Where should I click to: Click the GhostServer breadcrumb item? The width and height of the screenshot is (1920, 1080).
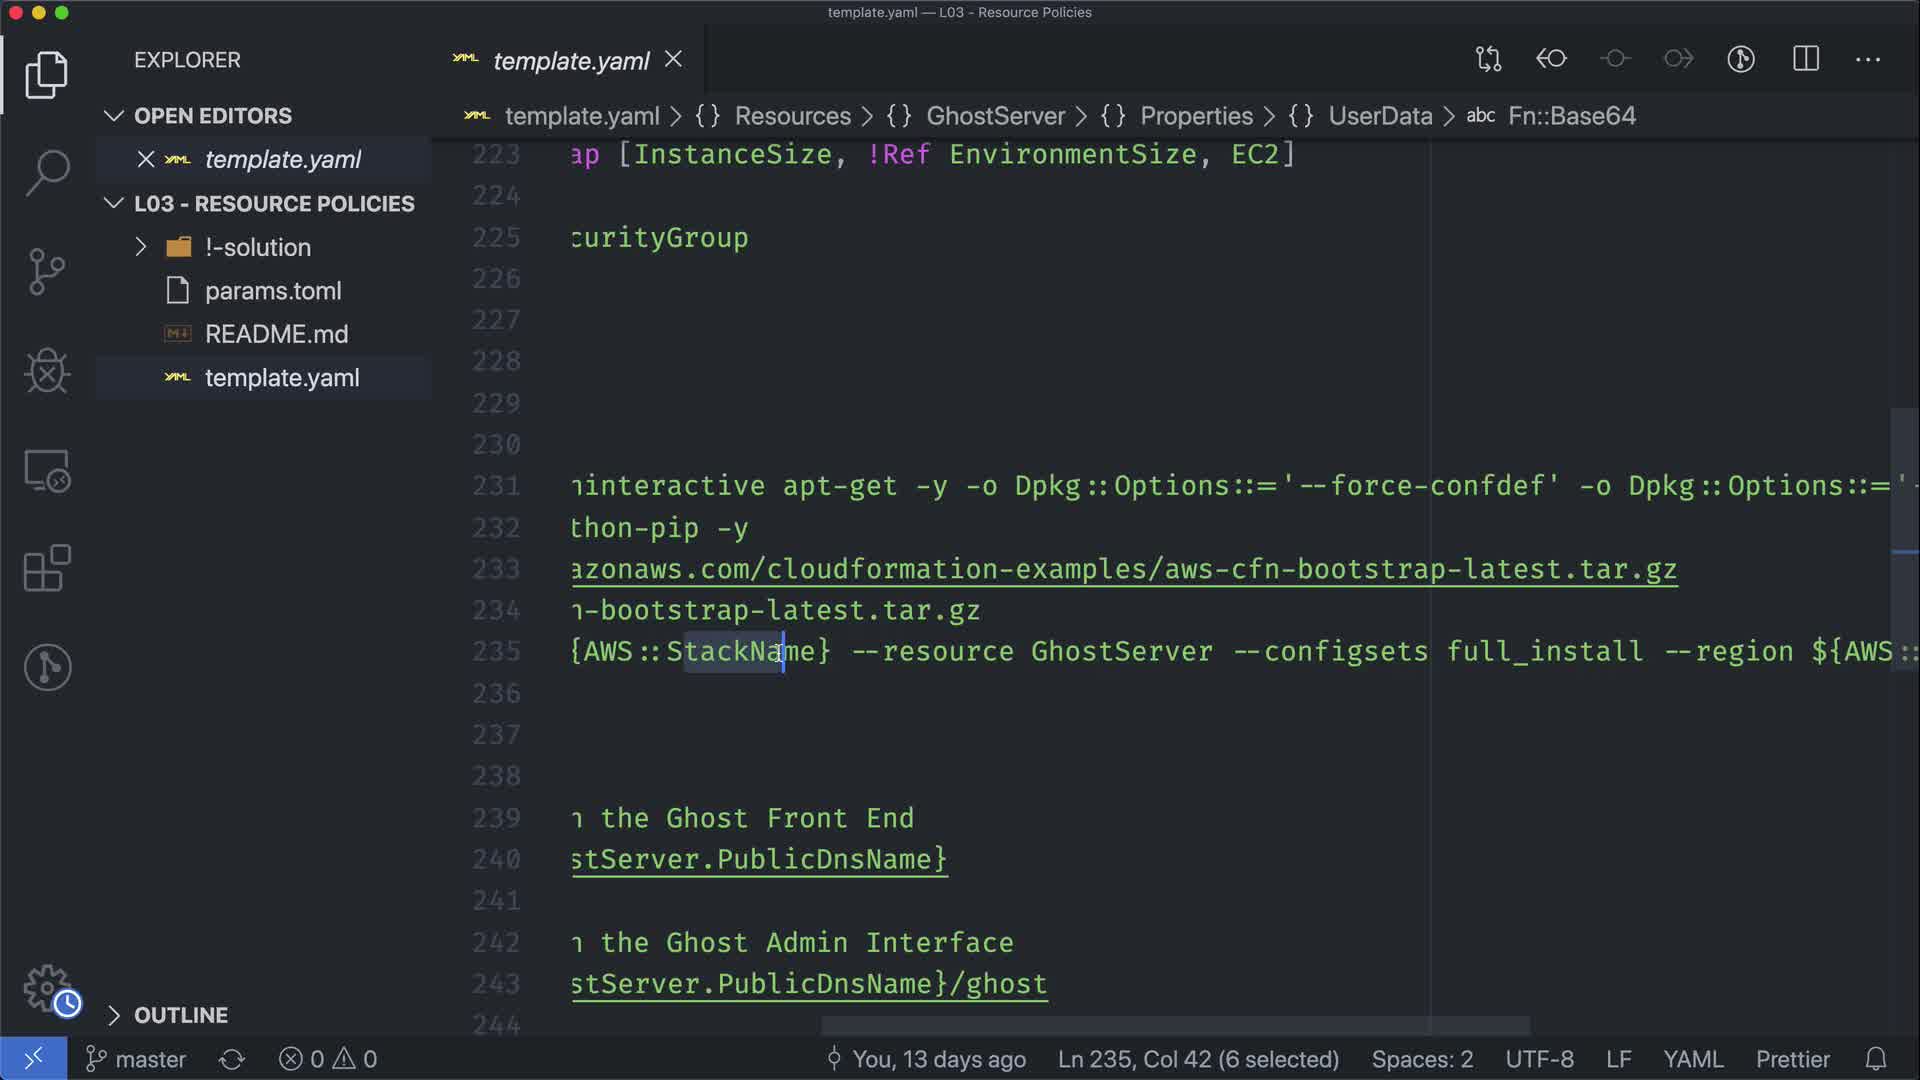click(x=995, y=116)
